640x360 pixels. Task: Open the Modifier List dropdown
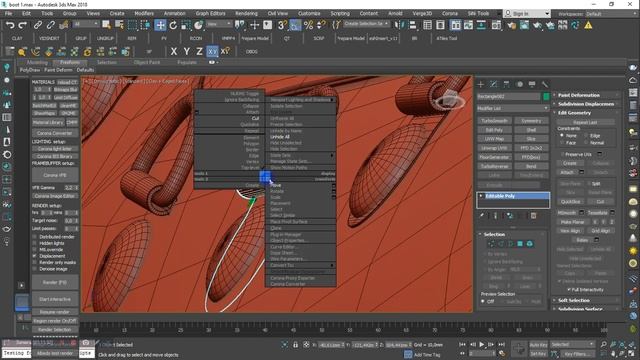(513, 108)
